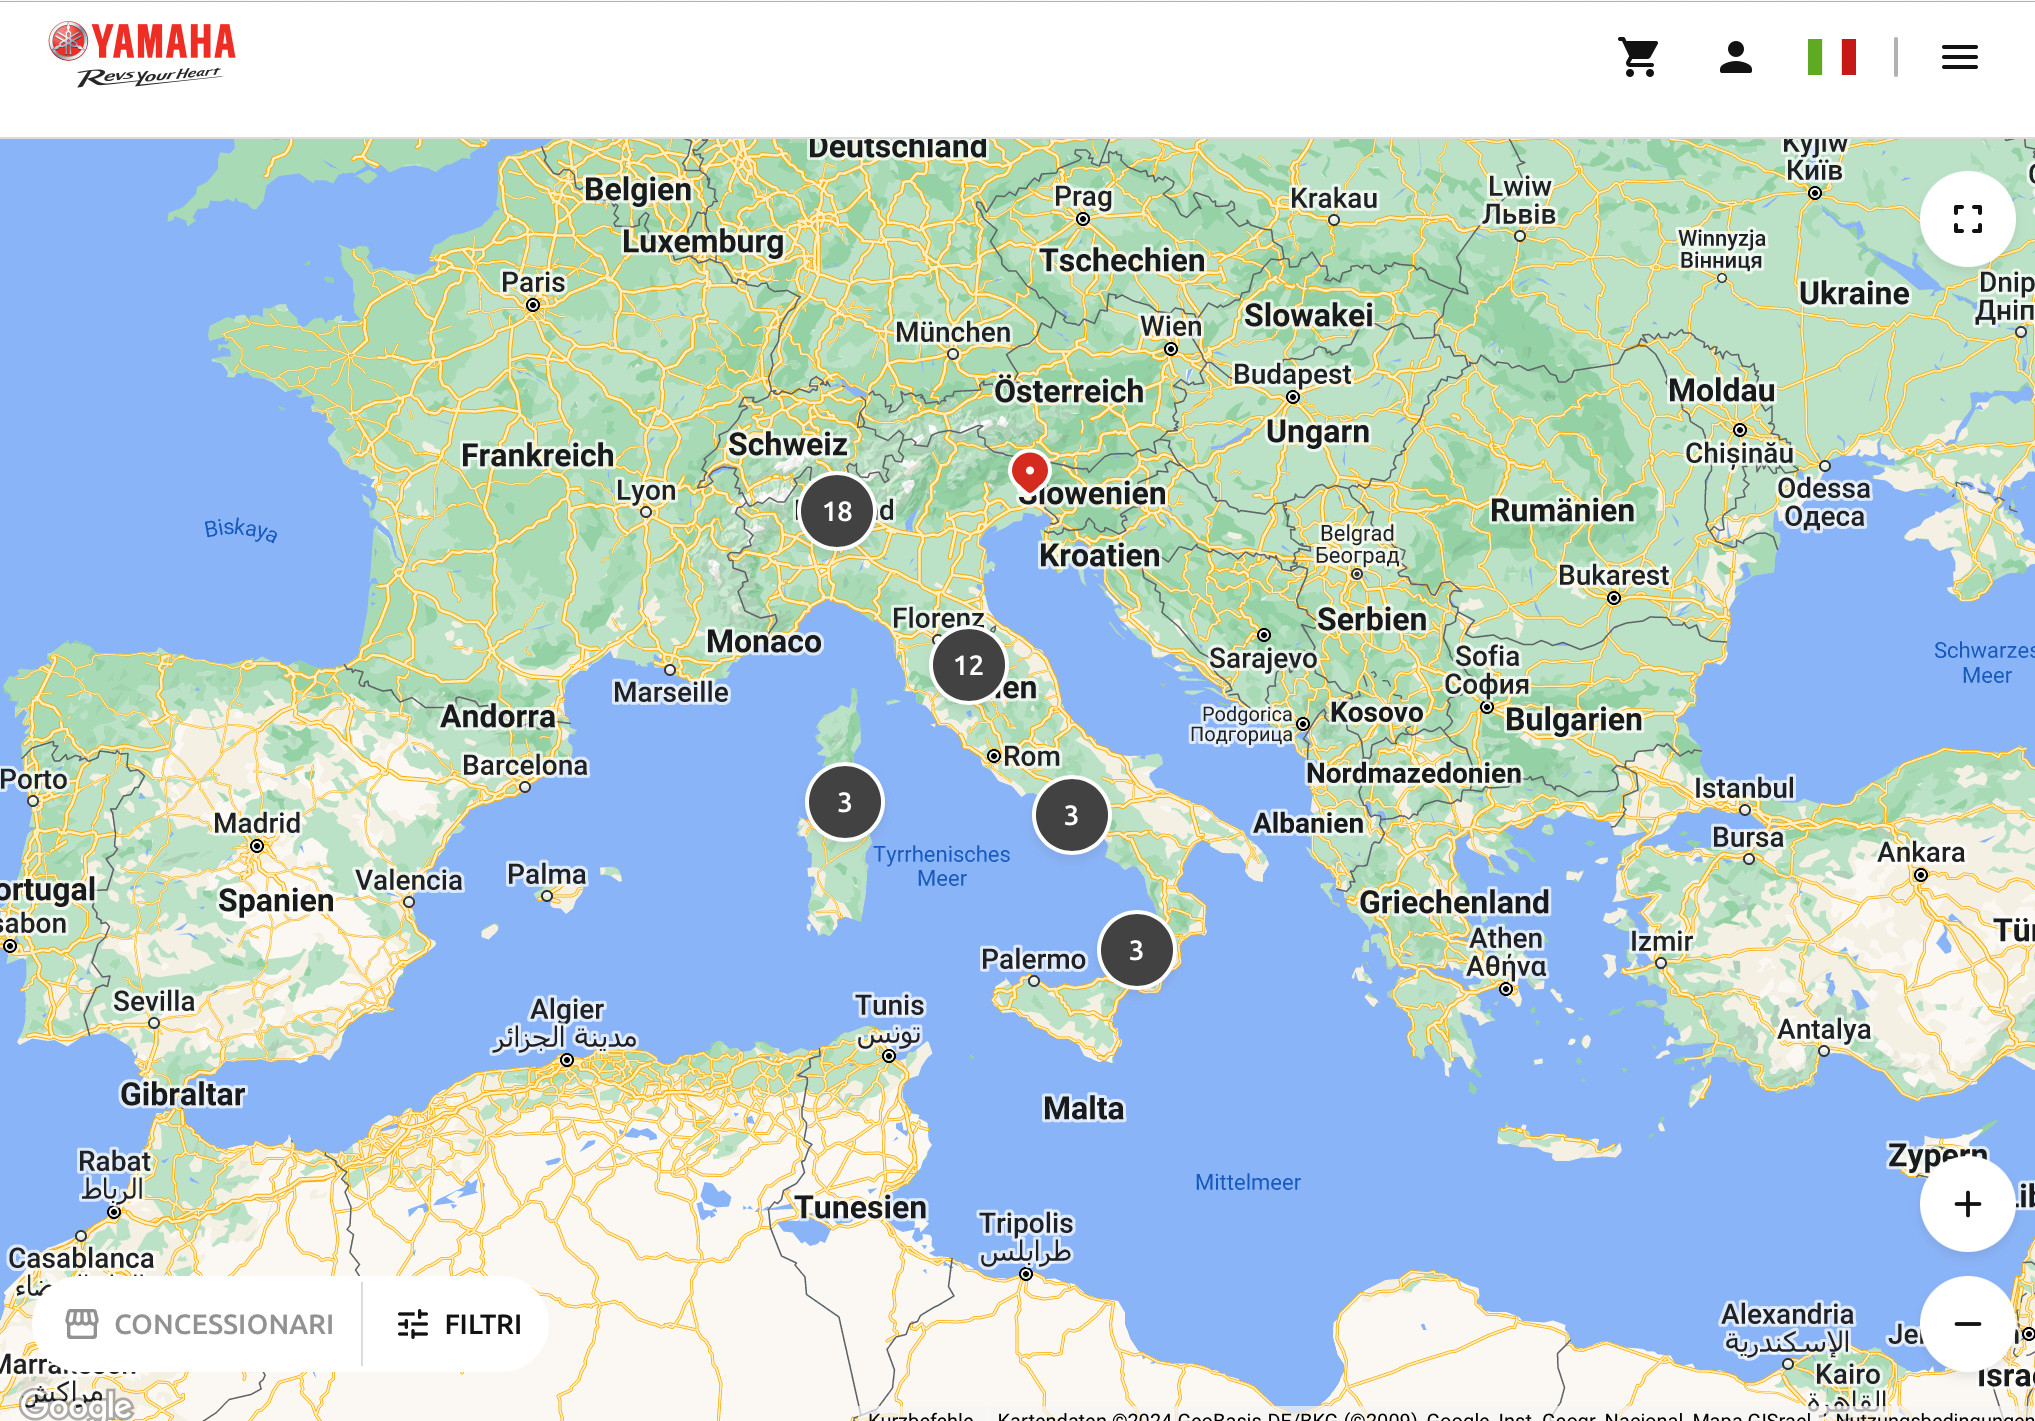Open Kurzbefehle keyboard shortcuts link
Viewport: 2035px width, 1421px height.
click(x=920, y=1416)
